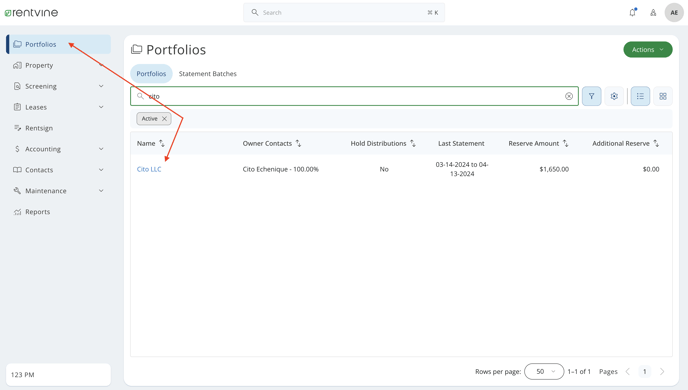Open the user icon next to the bell
Viewport: 688px width, 390px height.
coord(653,13)
